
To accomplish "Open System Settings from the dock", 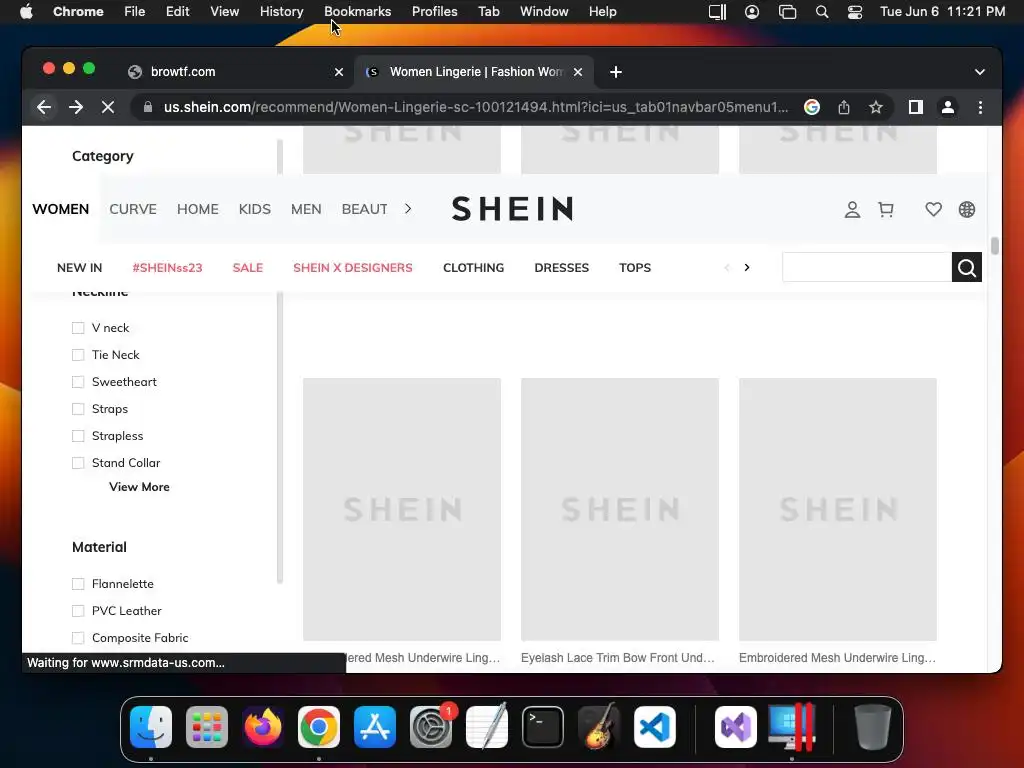I will [431, 727].
